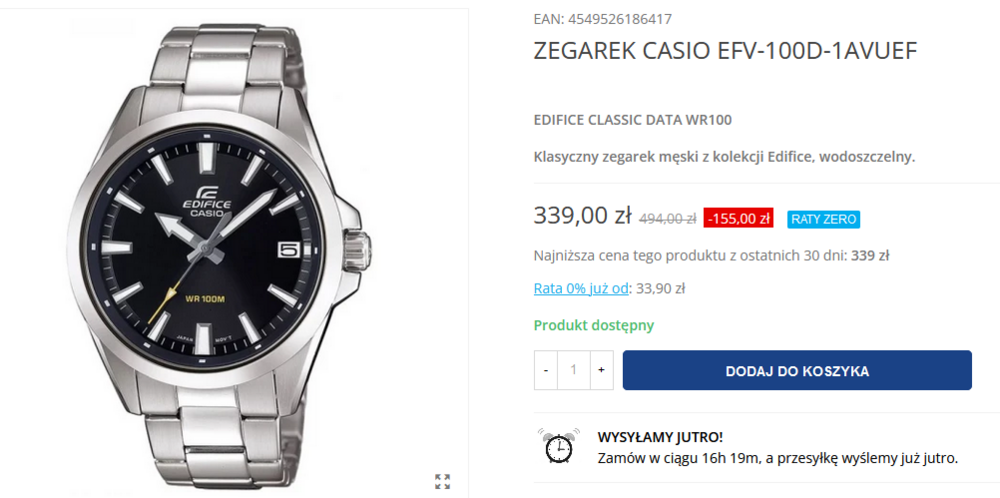
Task: Decrease quantity with the minus button
Action: tap(546, 370)
